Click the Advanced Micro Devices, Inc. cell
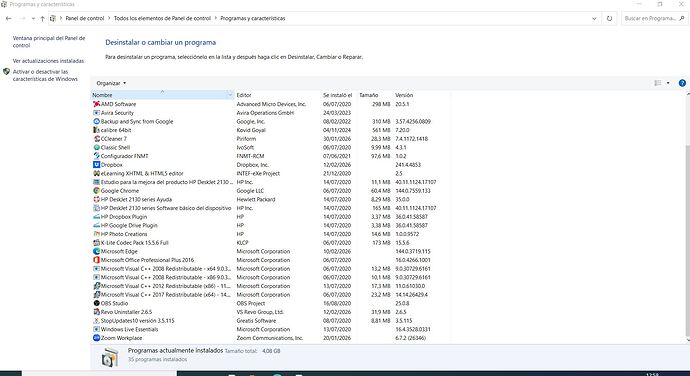Screen dimensions: 690x376 271,104
